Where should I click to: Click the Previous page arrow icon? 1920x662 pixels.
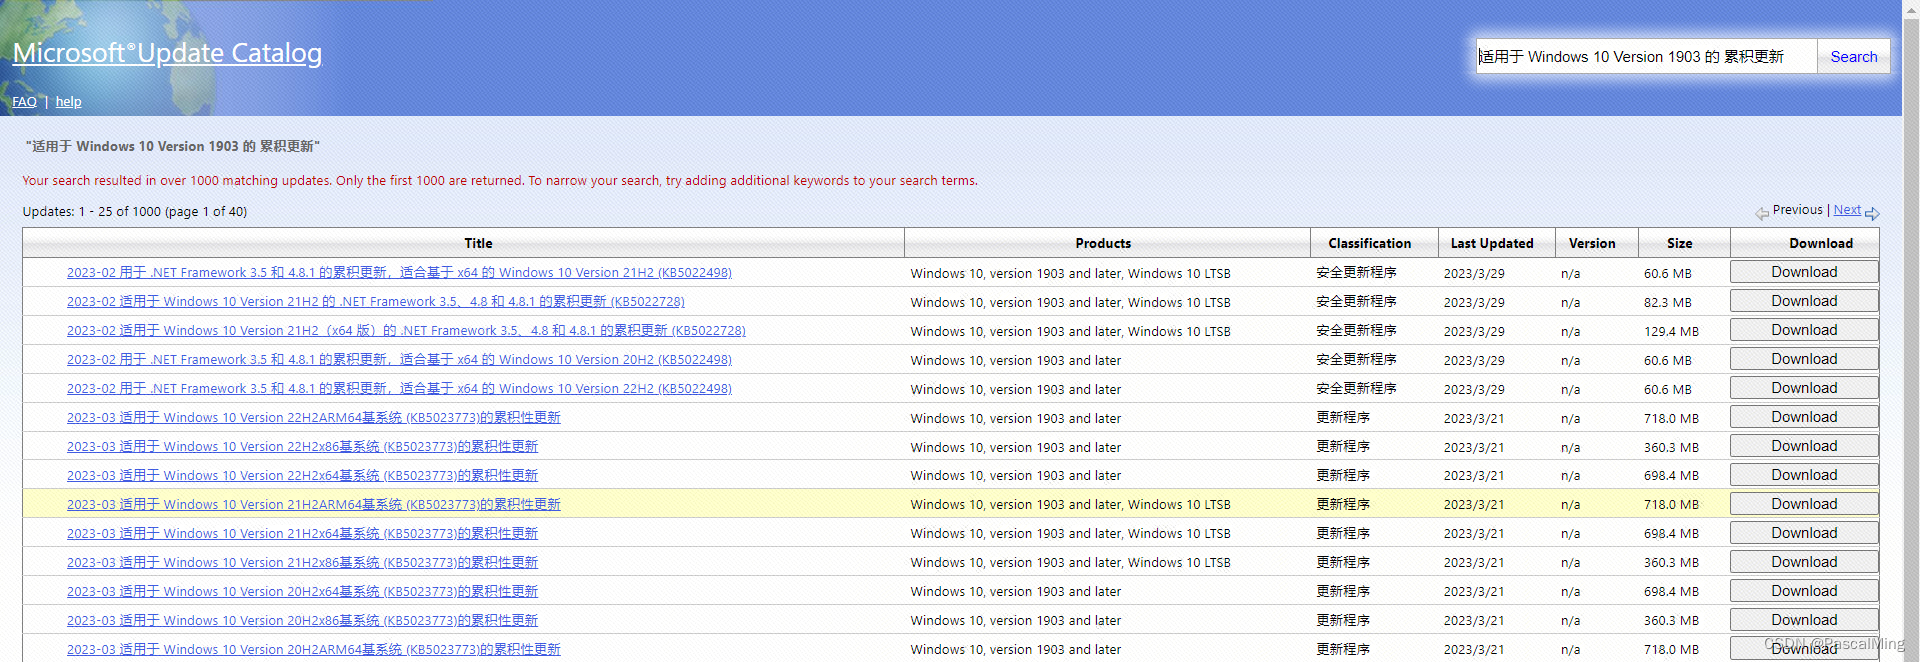click(1762, 213)
